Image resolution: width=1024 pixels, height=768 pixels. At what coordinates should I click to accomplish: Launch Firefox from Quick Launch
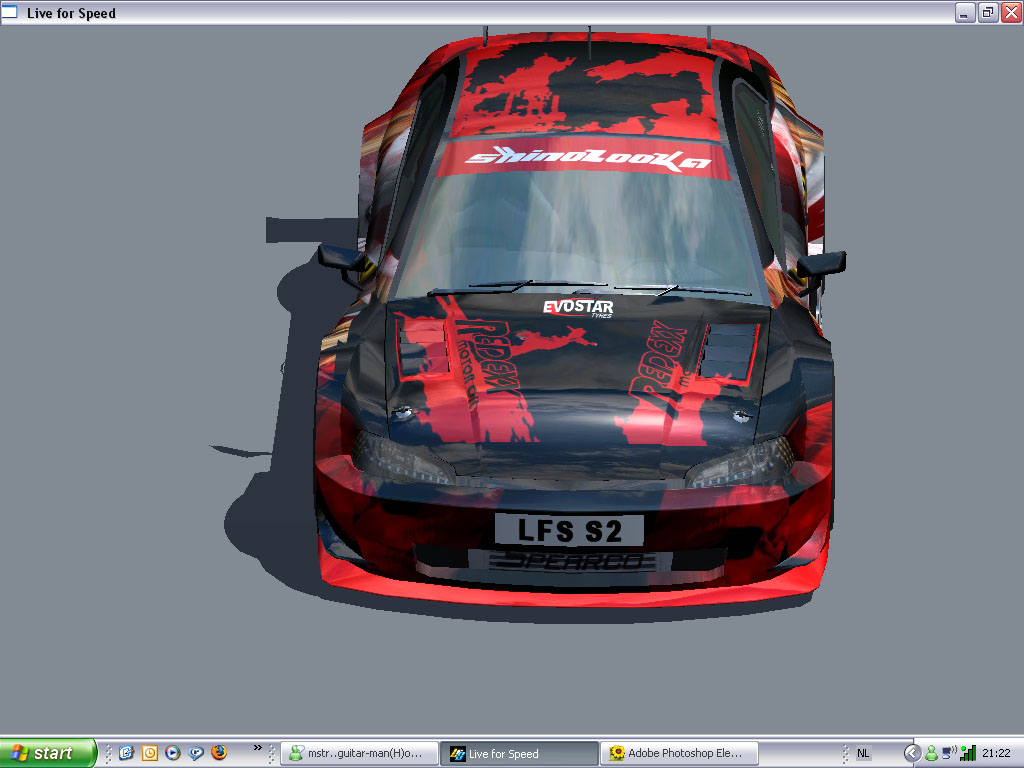[x=219, y=752]
